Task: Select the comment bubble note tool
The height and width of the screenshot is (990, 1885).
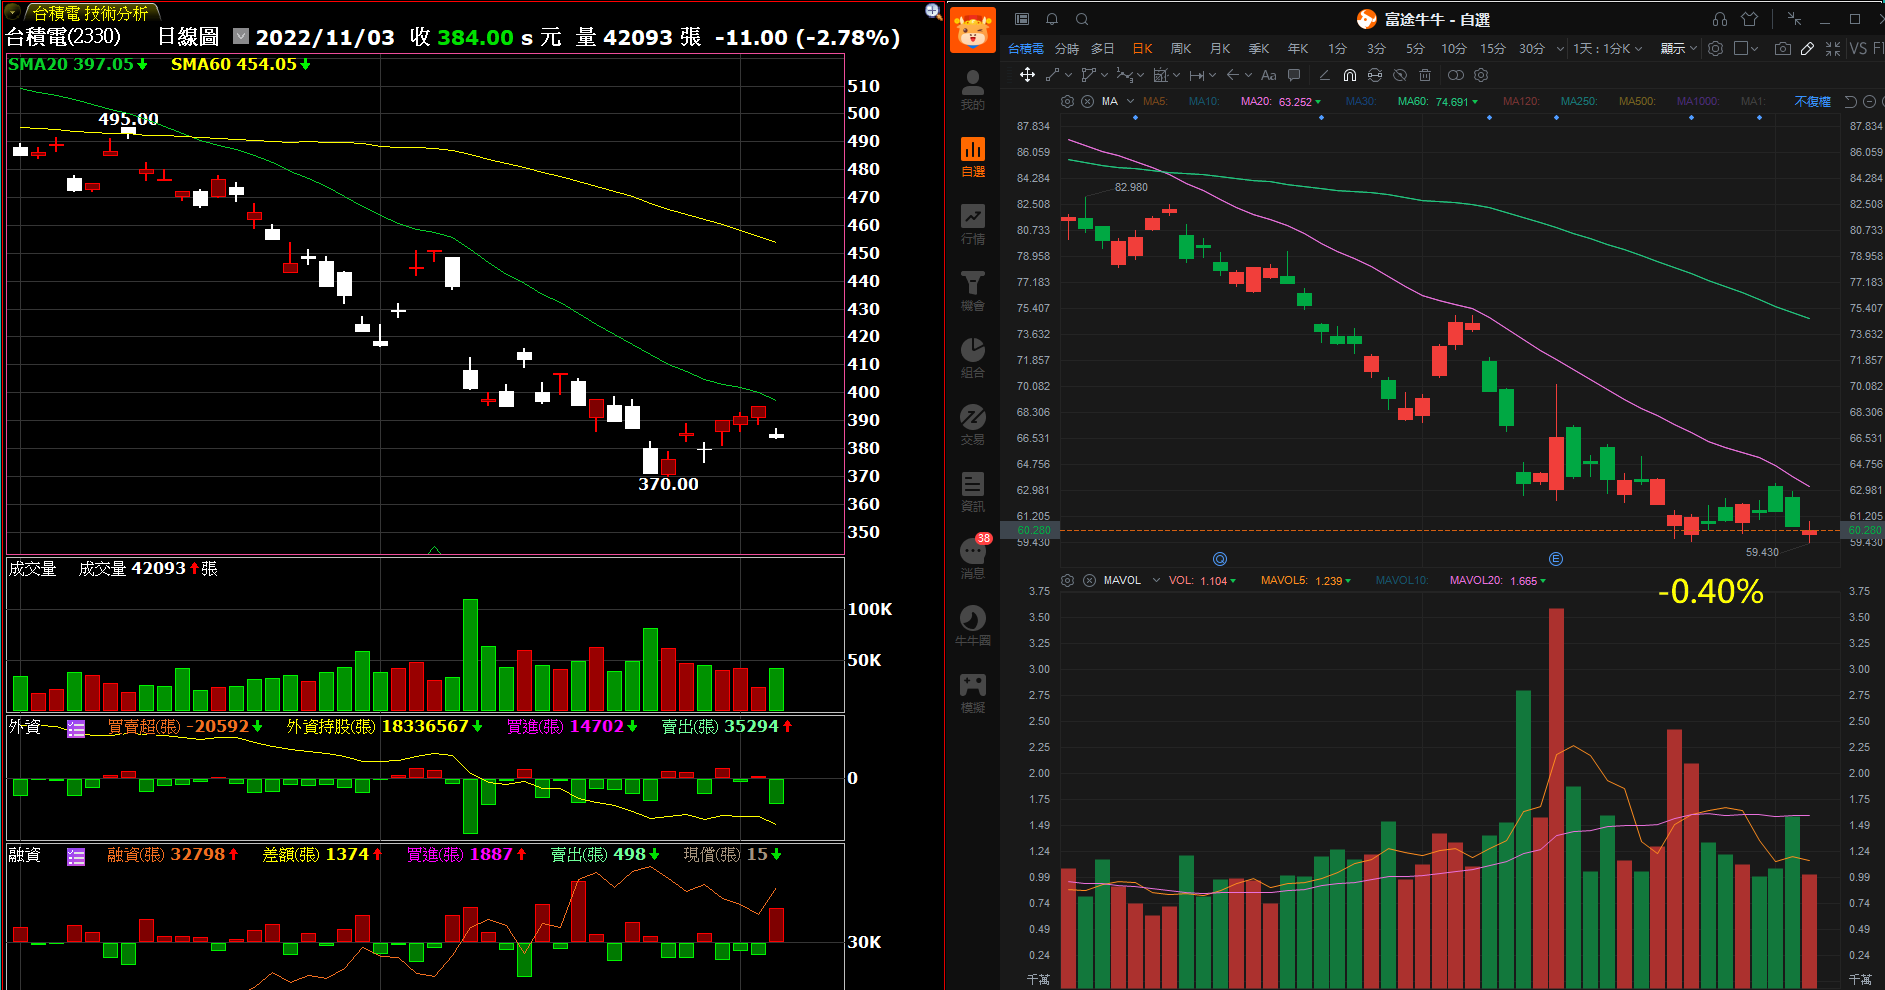Action: [x=1294, y=75]
